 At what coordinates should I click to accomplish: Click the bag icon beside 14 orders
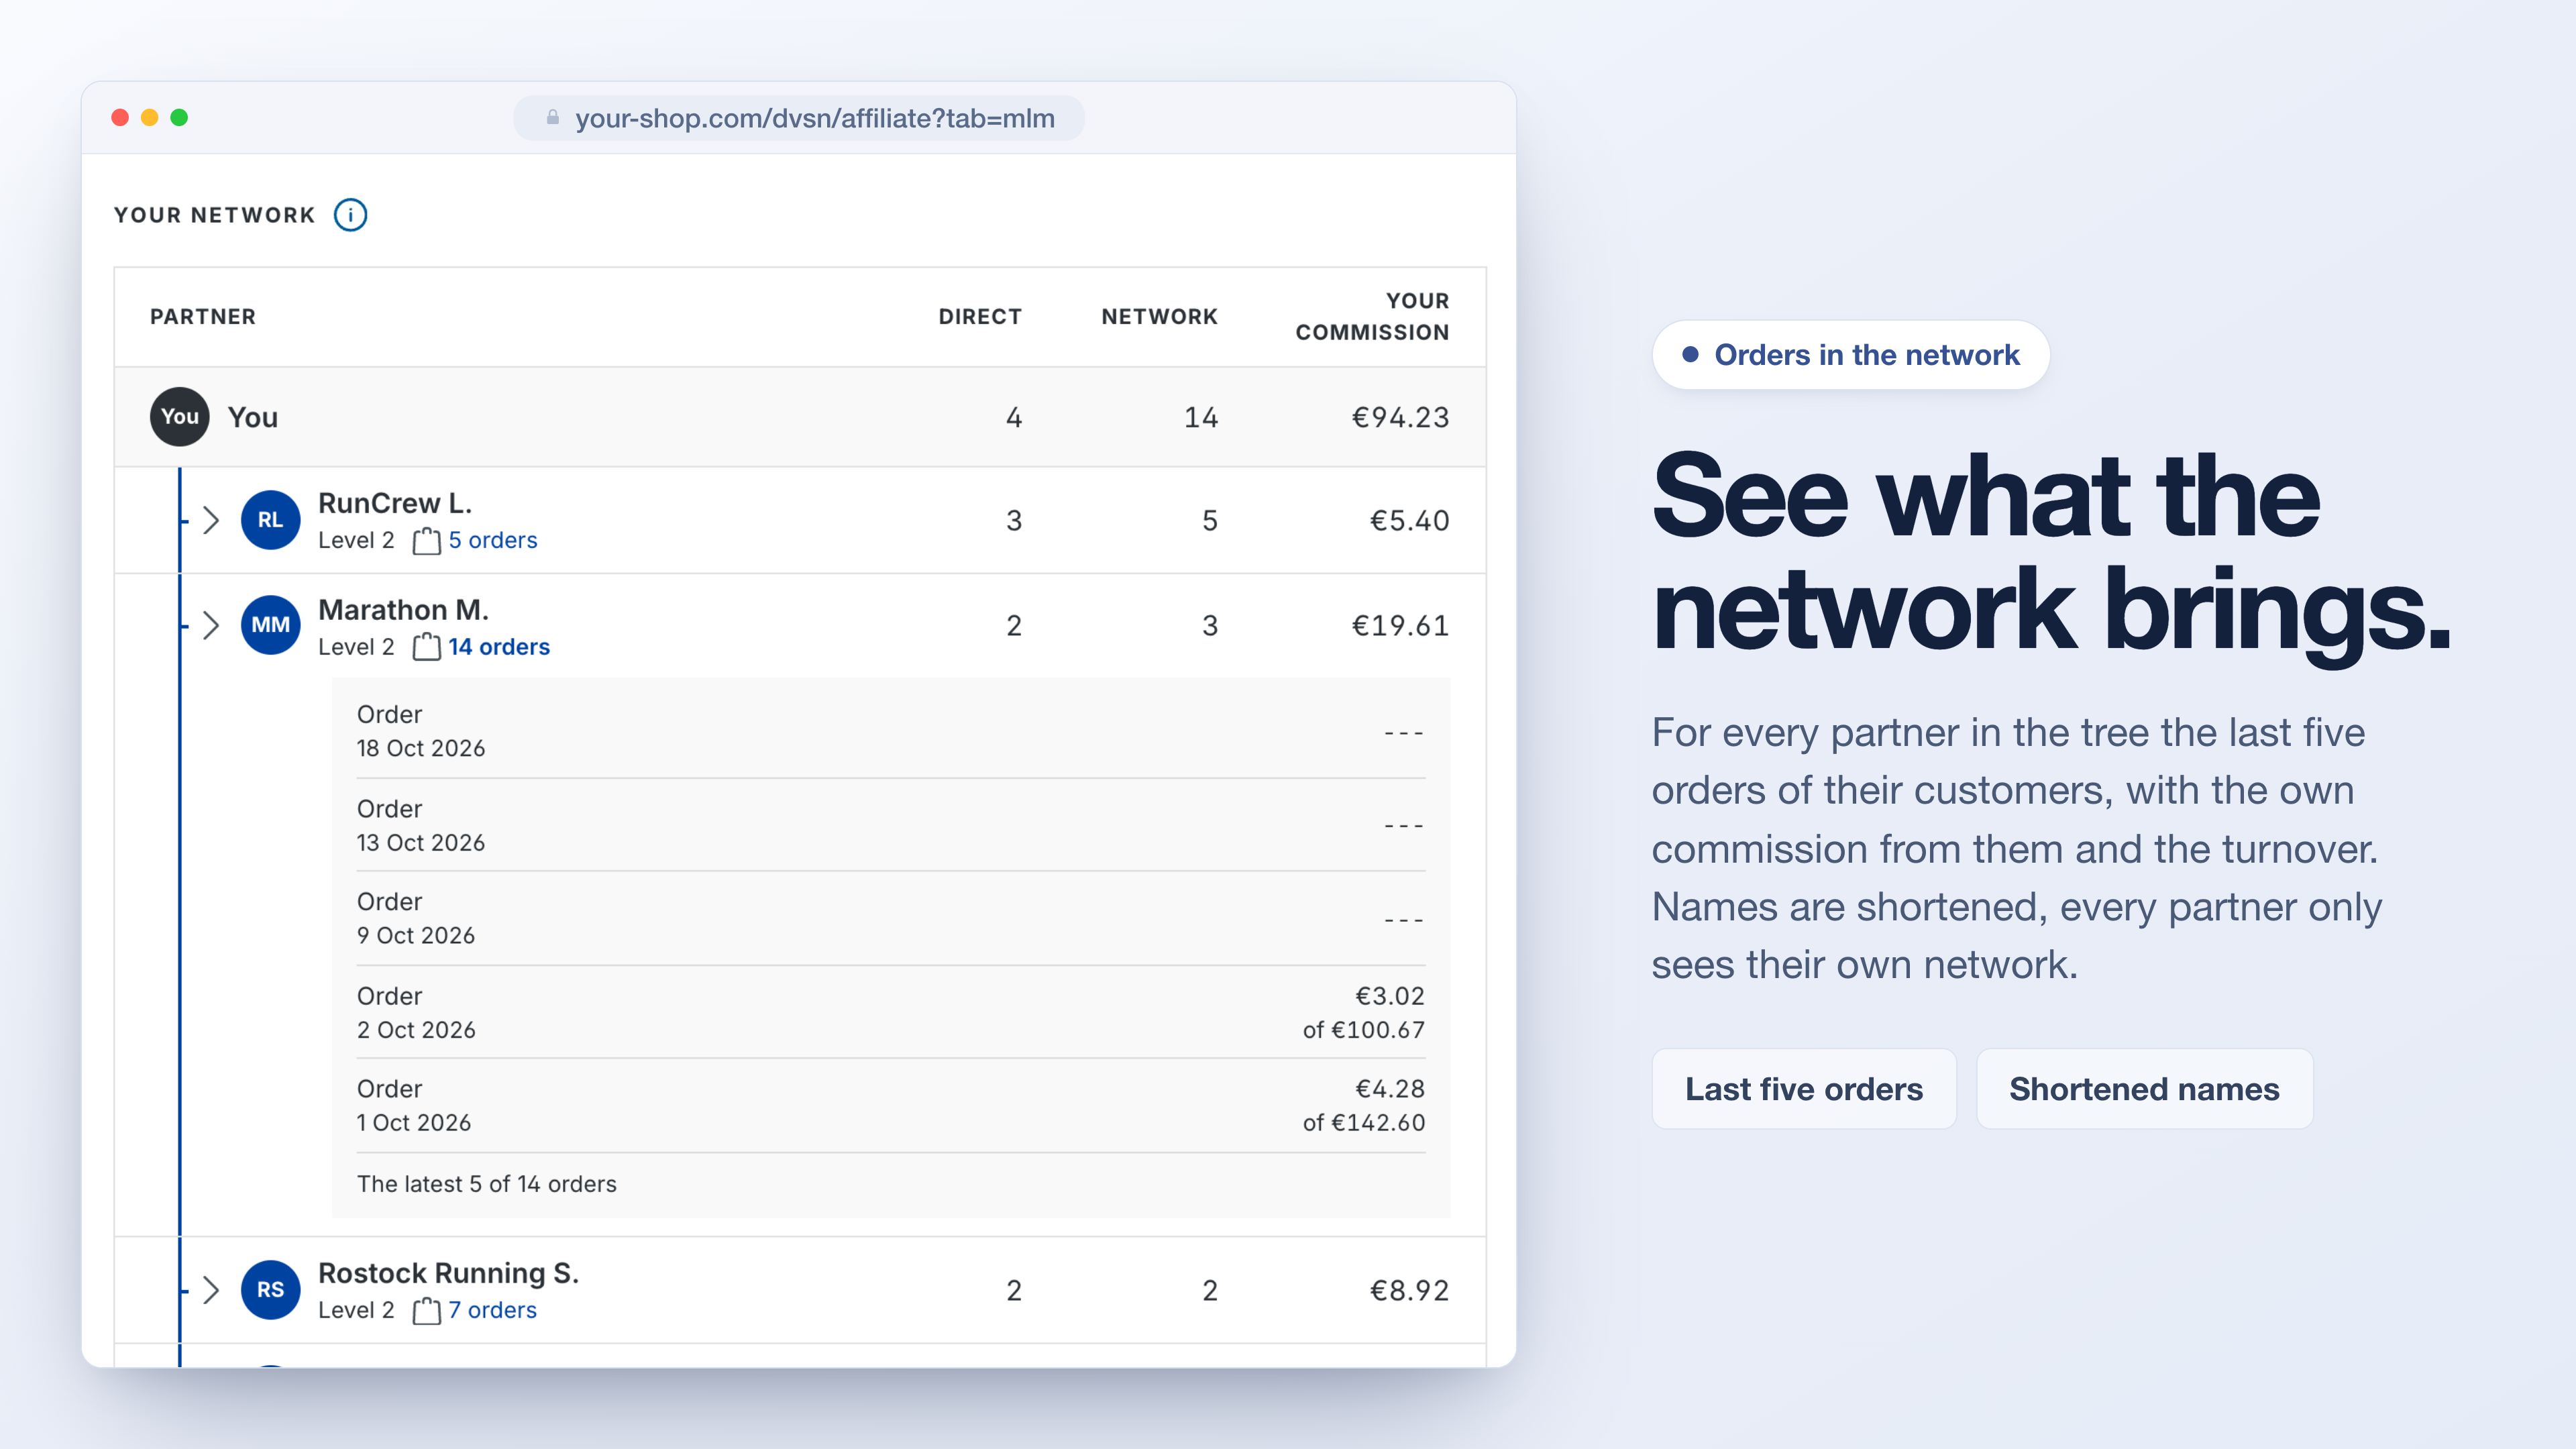click(x=427, y=647)
